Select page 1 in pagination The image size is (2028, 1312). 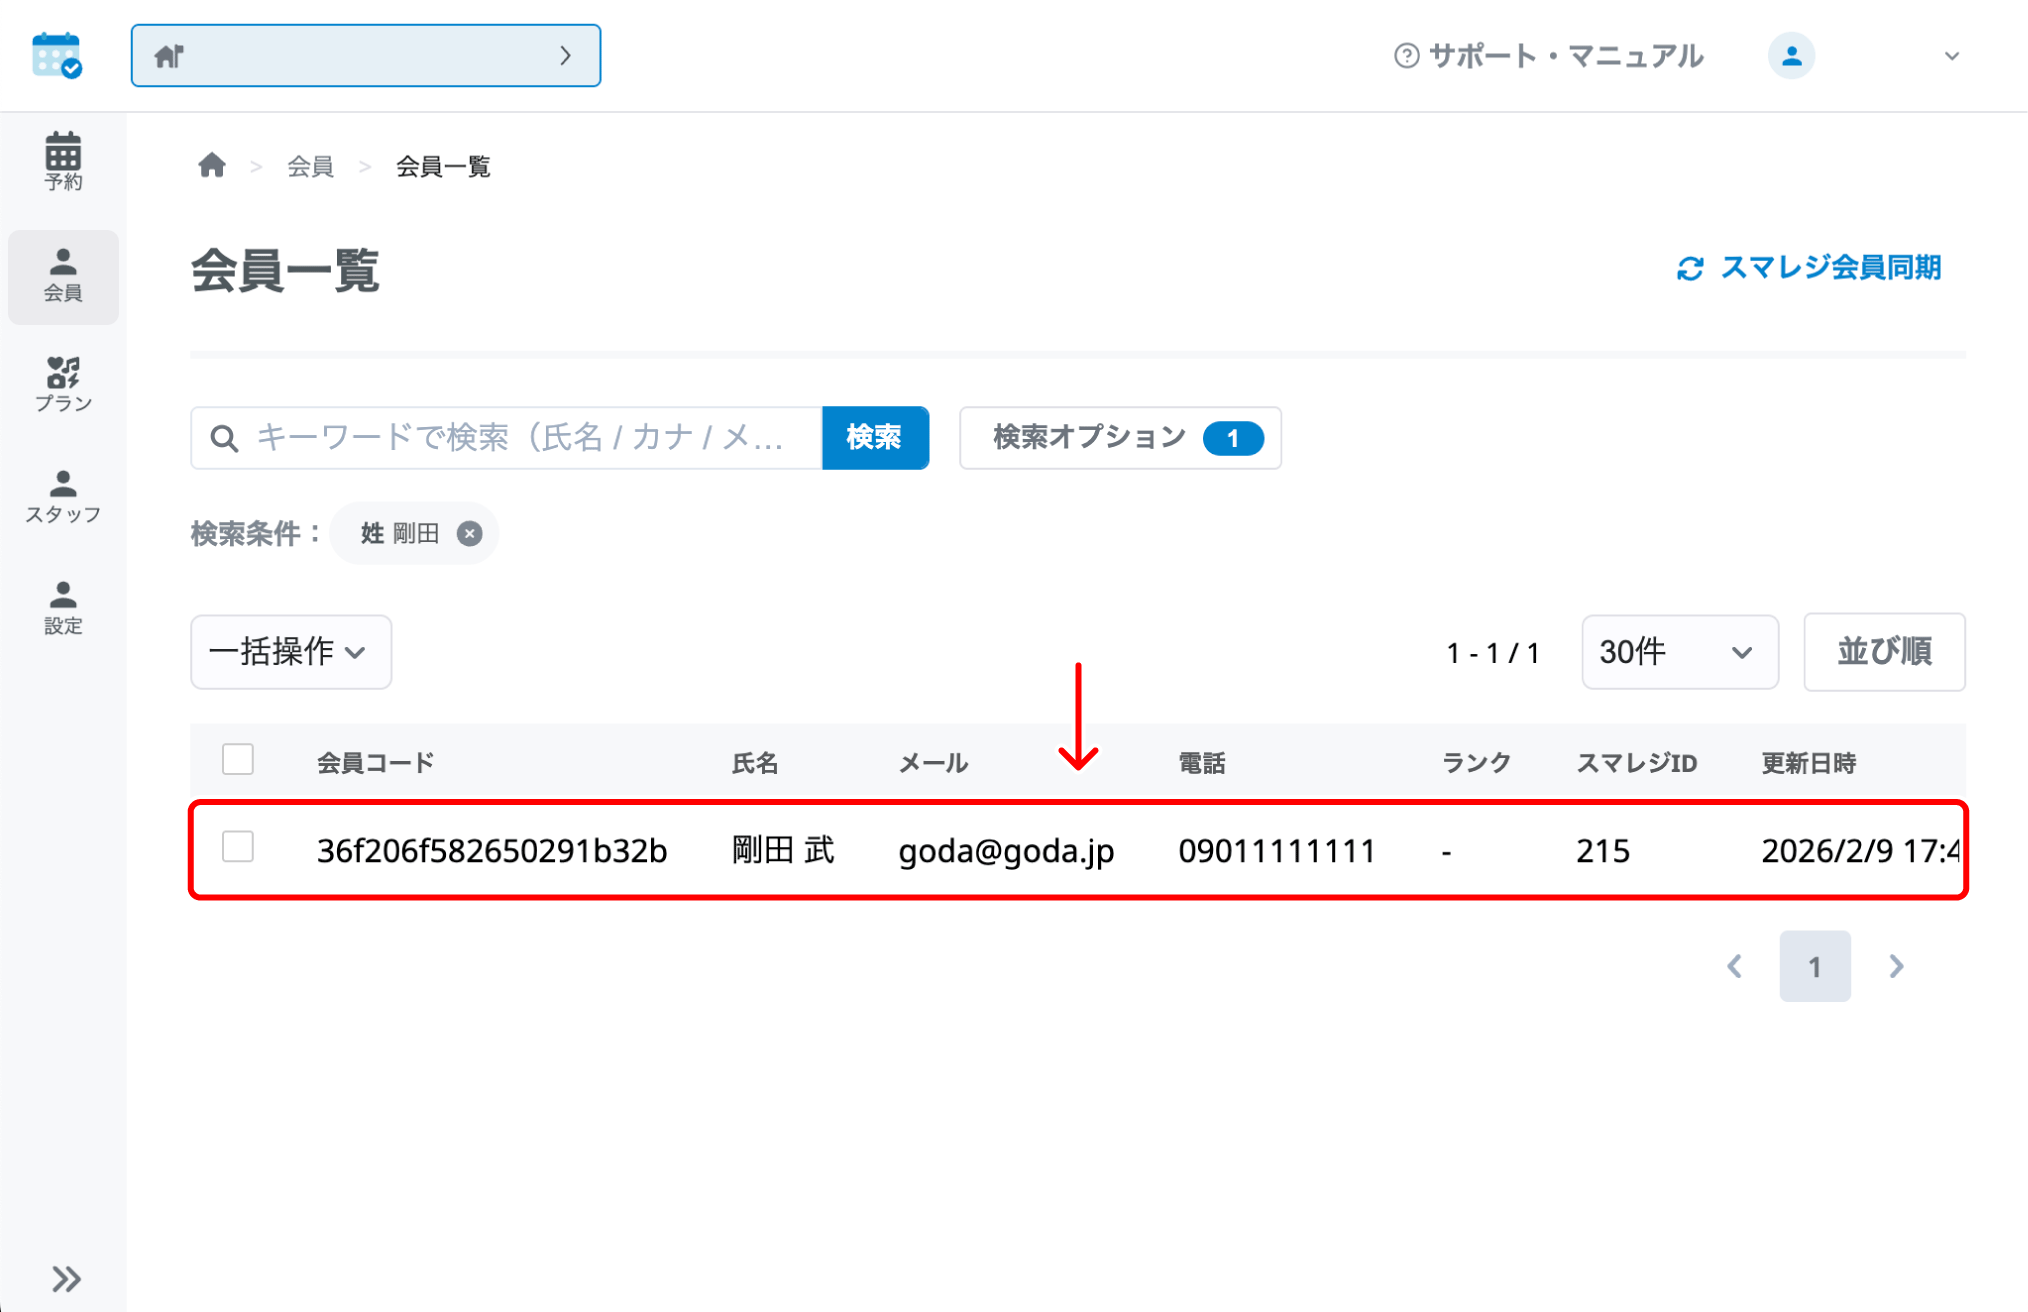coord(1815,966)
